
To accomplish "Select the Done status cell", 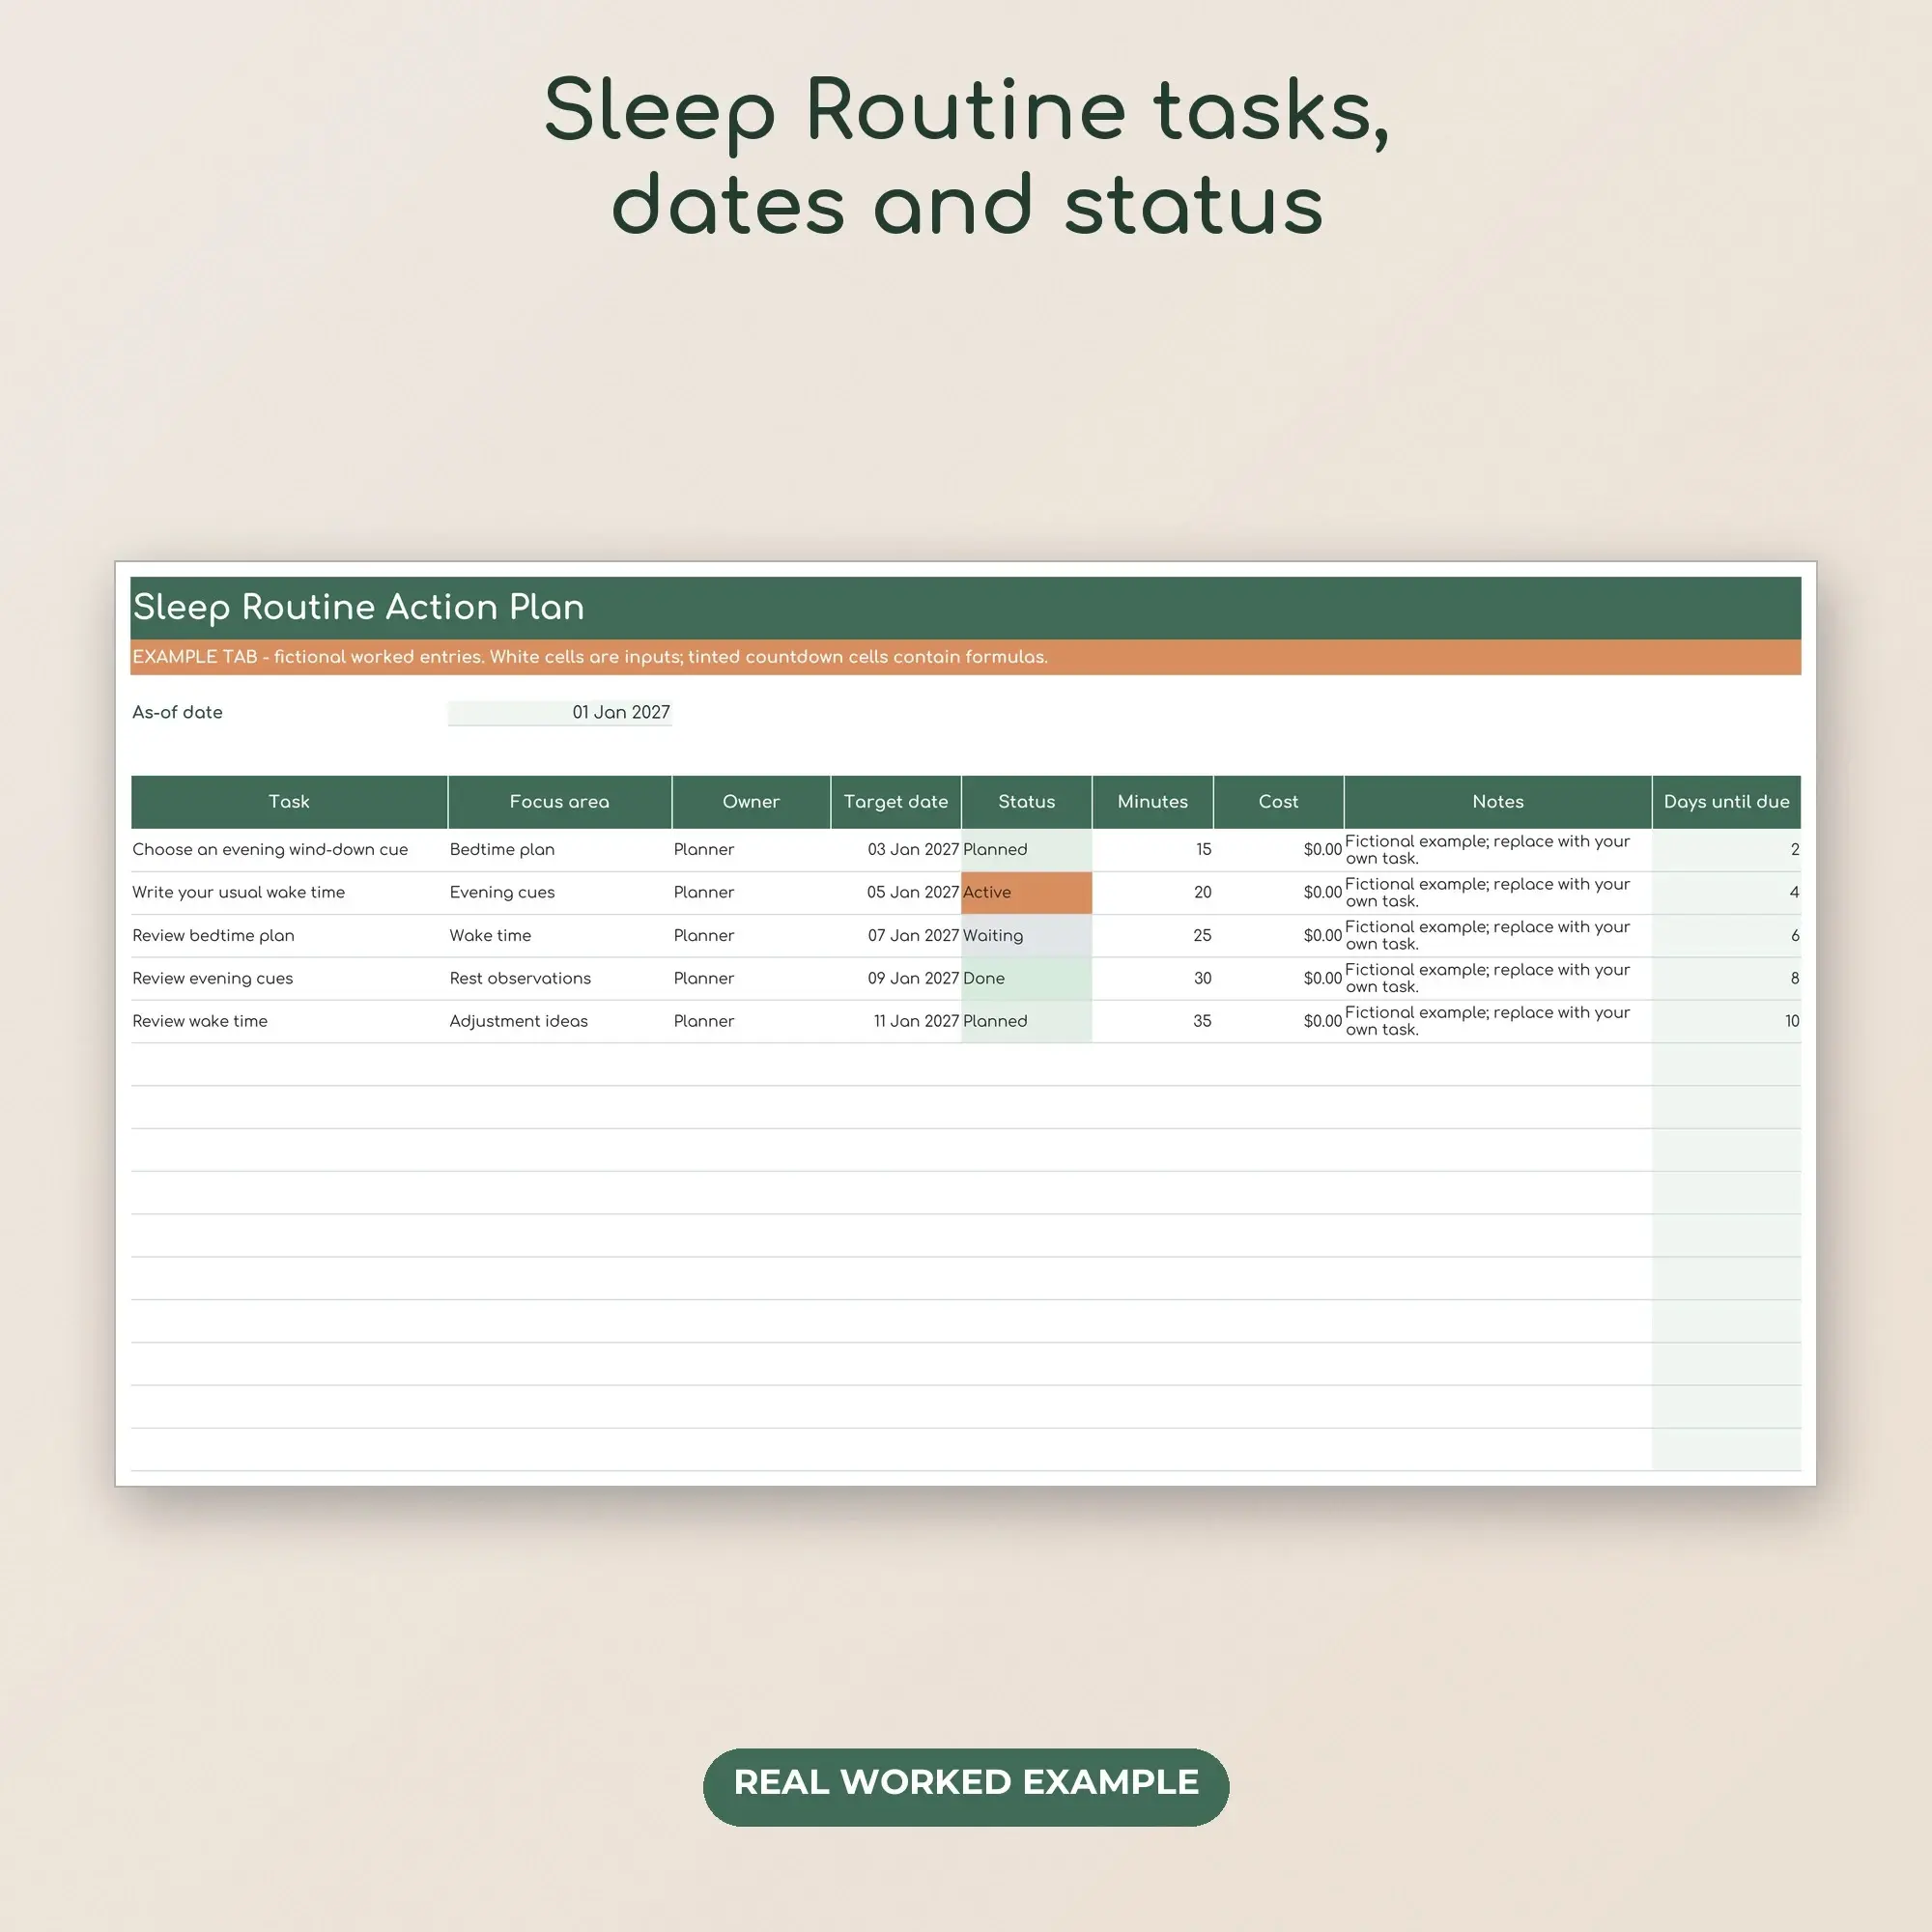I will coord(1027,979).
